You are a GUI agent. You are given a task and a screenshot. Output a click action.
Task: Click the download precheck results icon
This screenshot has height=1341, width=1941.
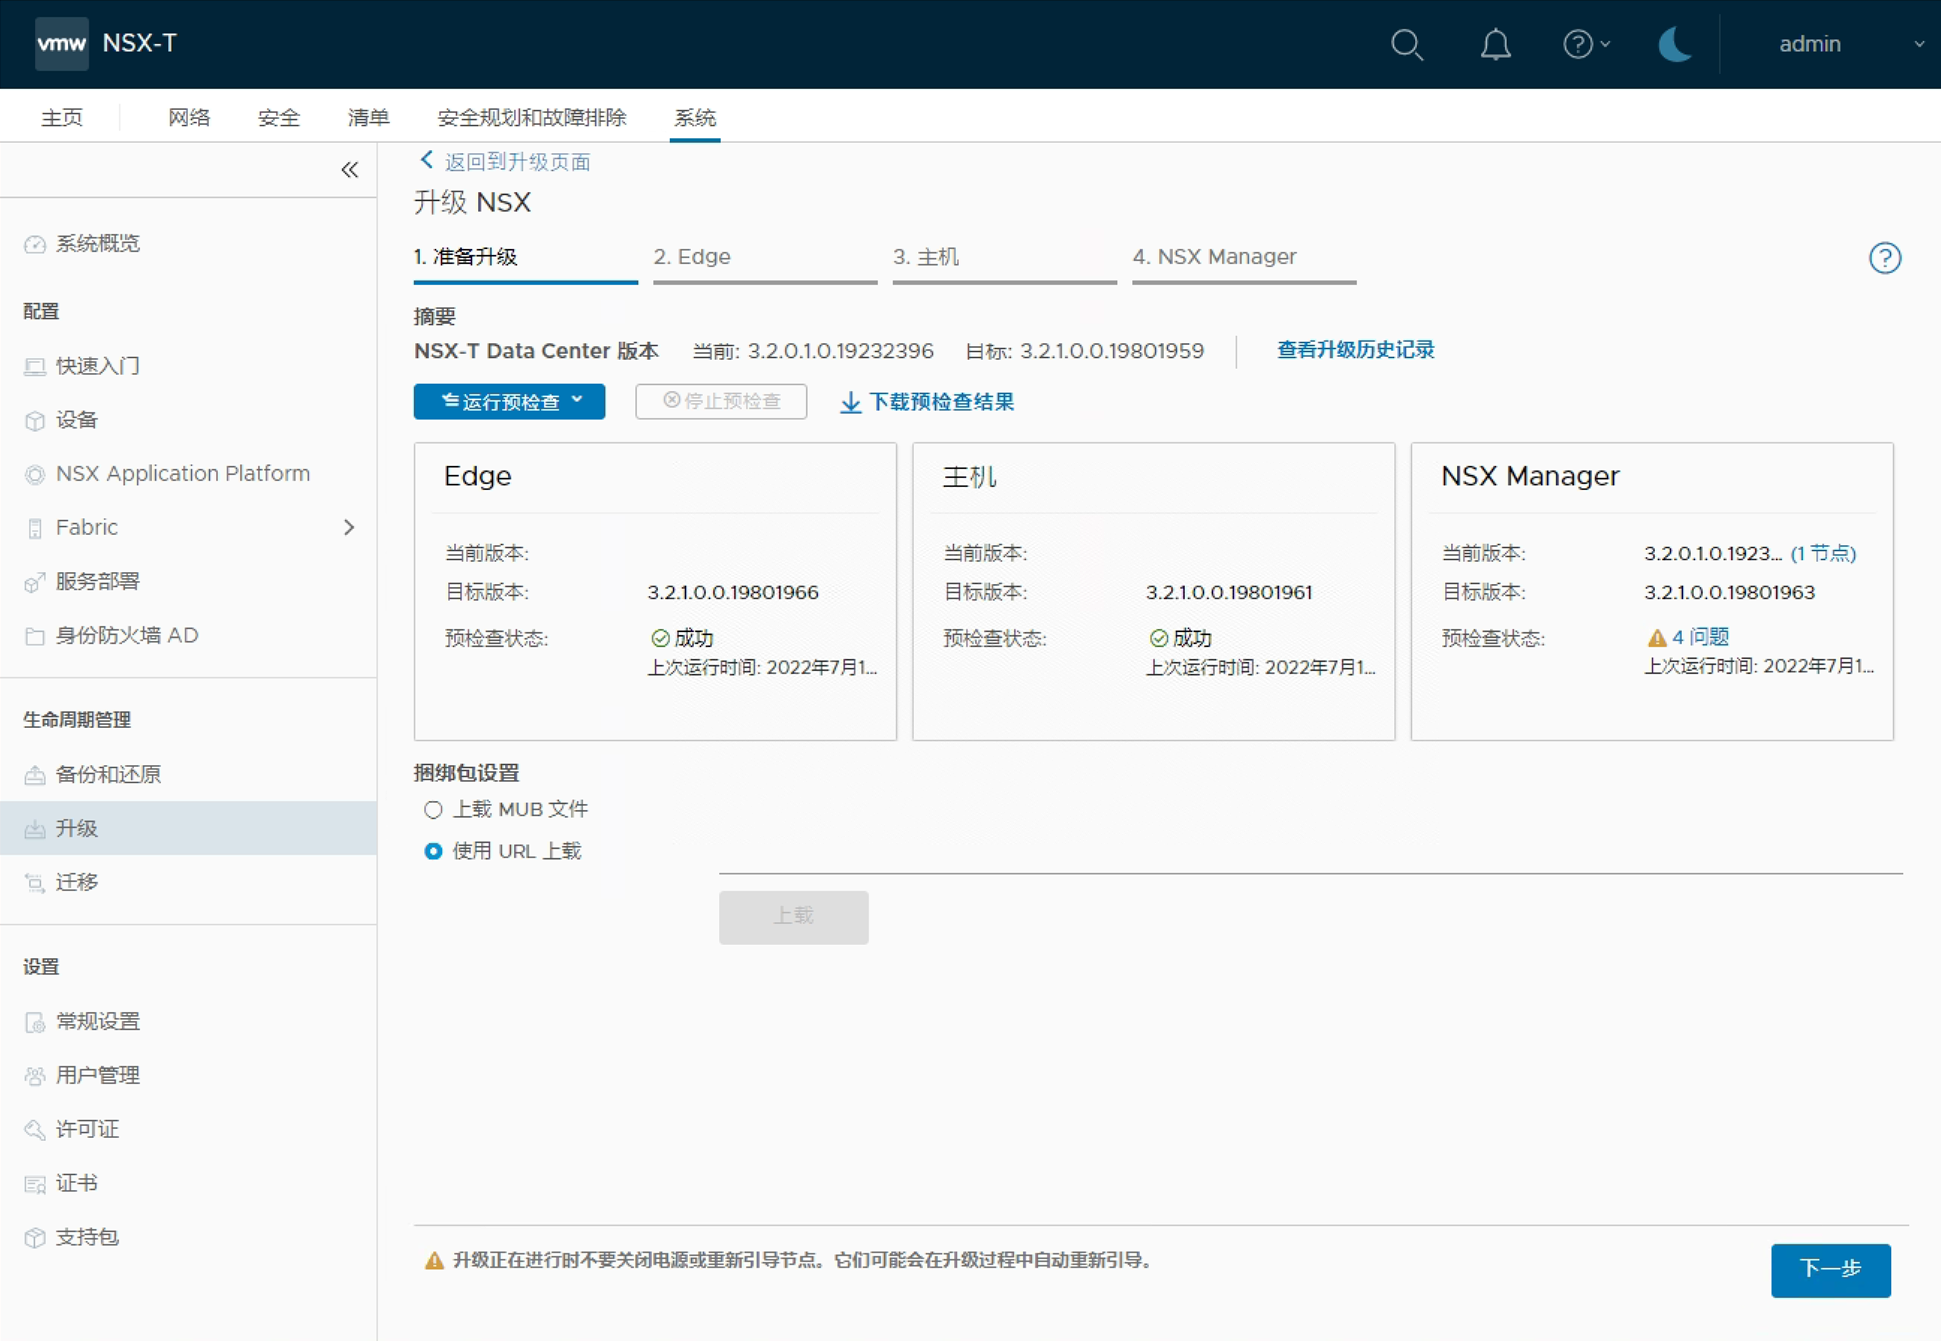pos(850,402)
